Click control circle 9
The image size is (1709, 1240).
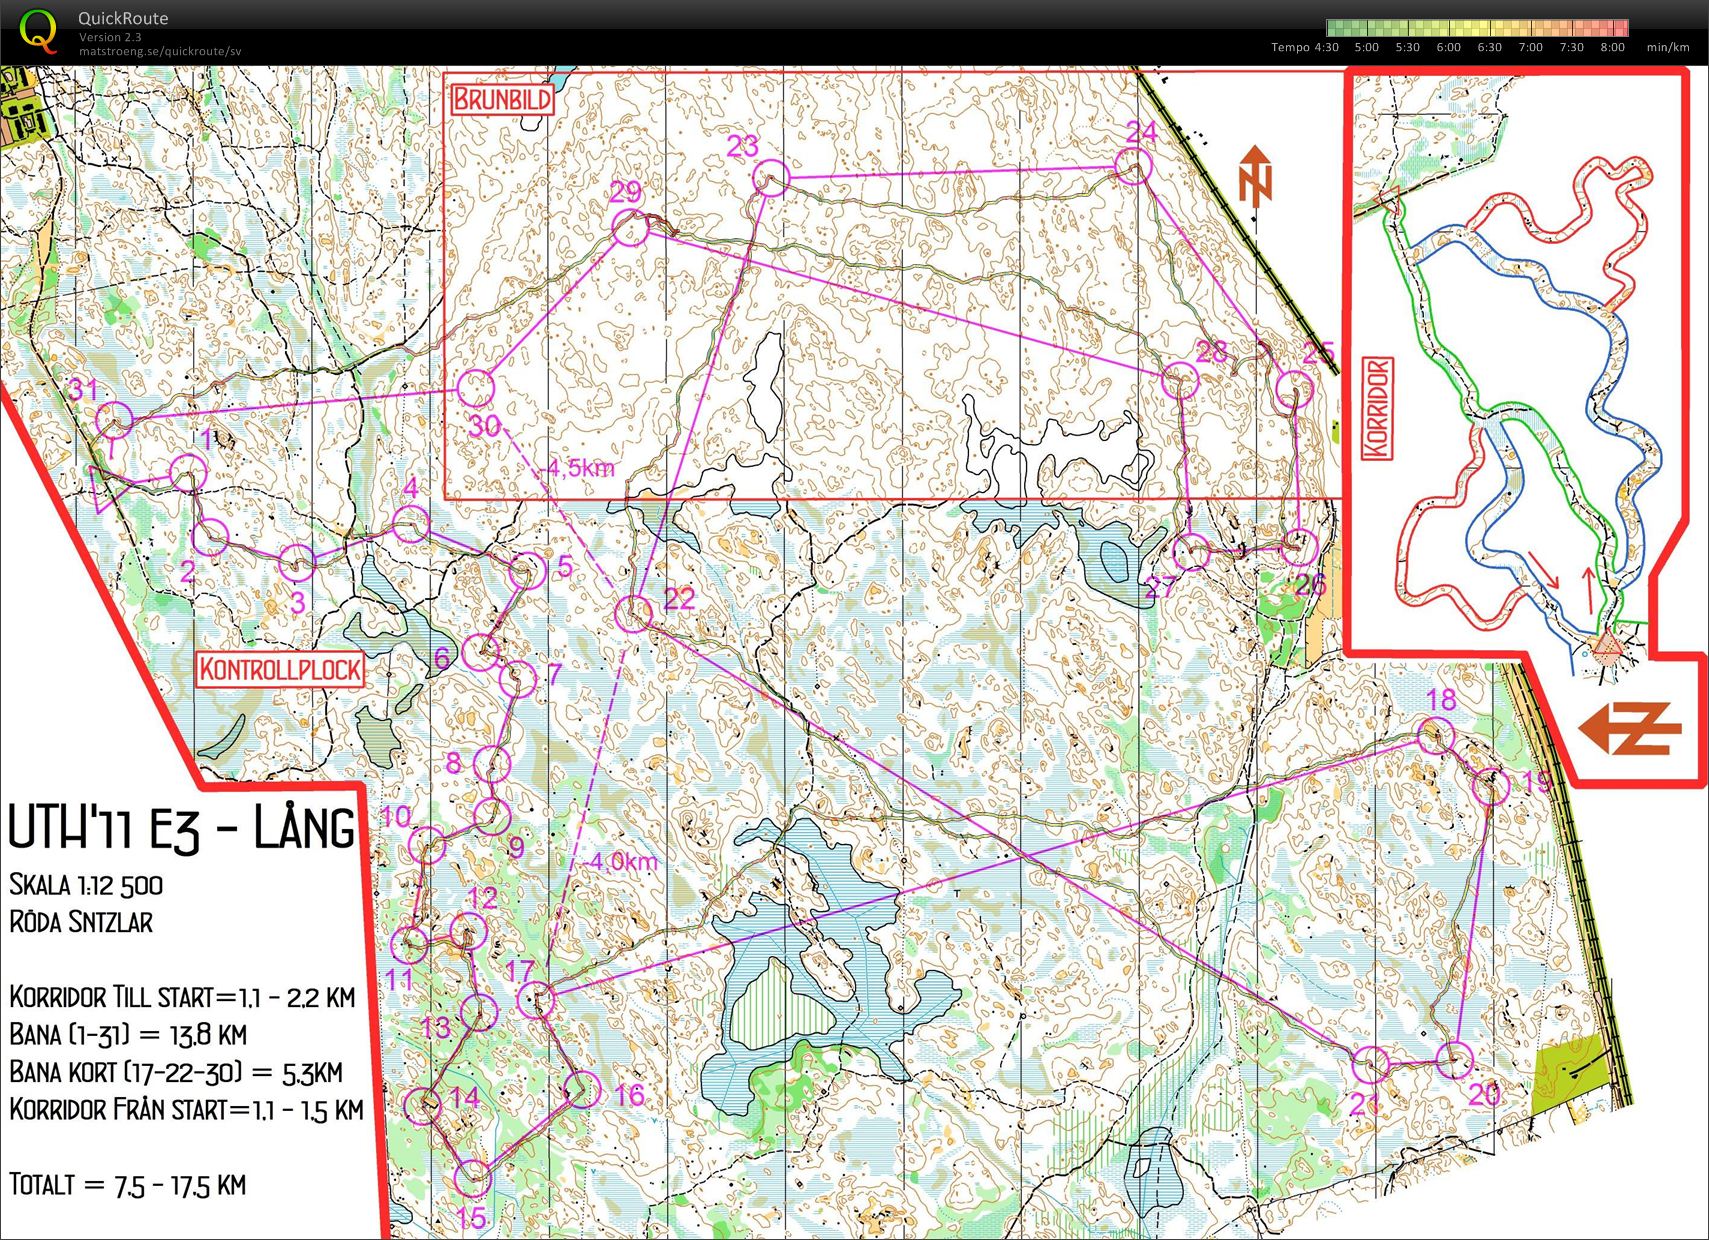pos(491,816)
